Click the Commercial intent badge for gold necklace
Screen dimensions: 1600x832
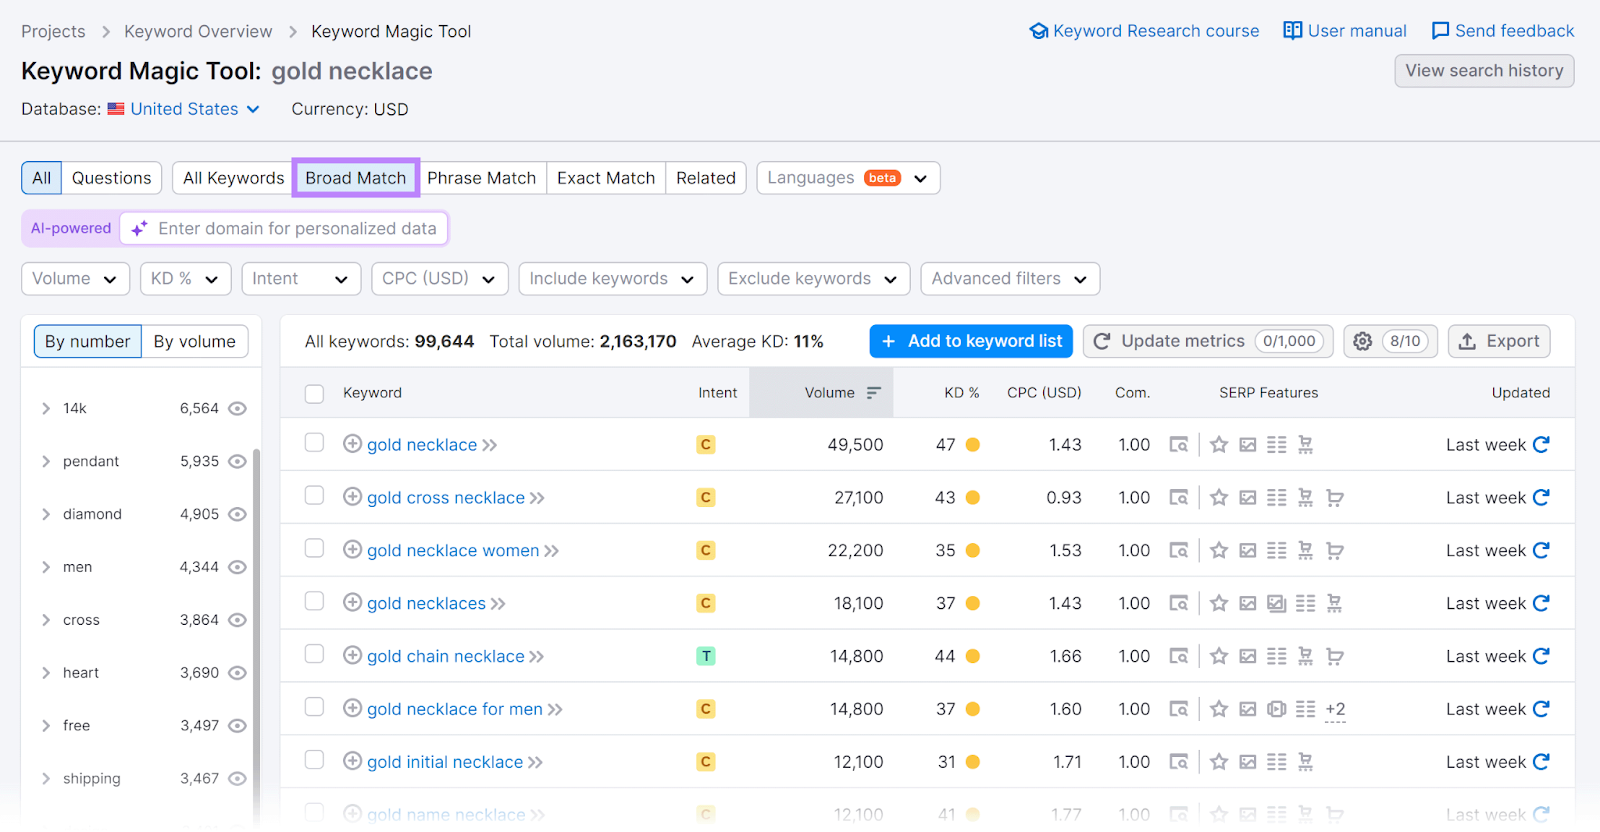(706, 445)
